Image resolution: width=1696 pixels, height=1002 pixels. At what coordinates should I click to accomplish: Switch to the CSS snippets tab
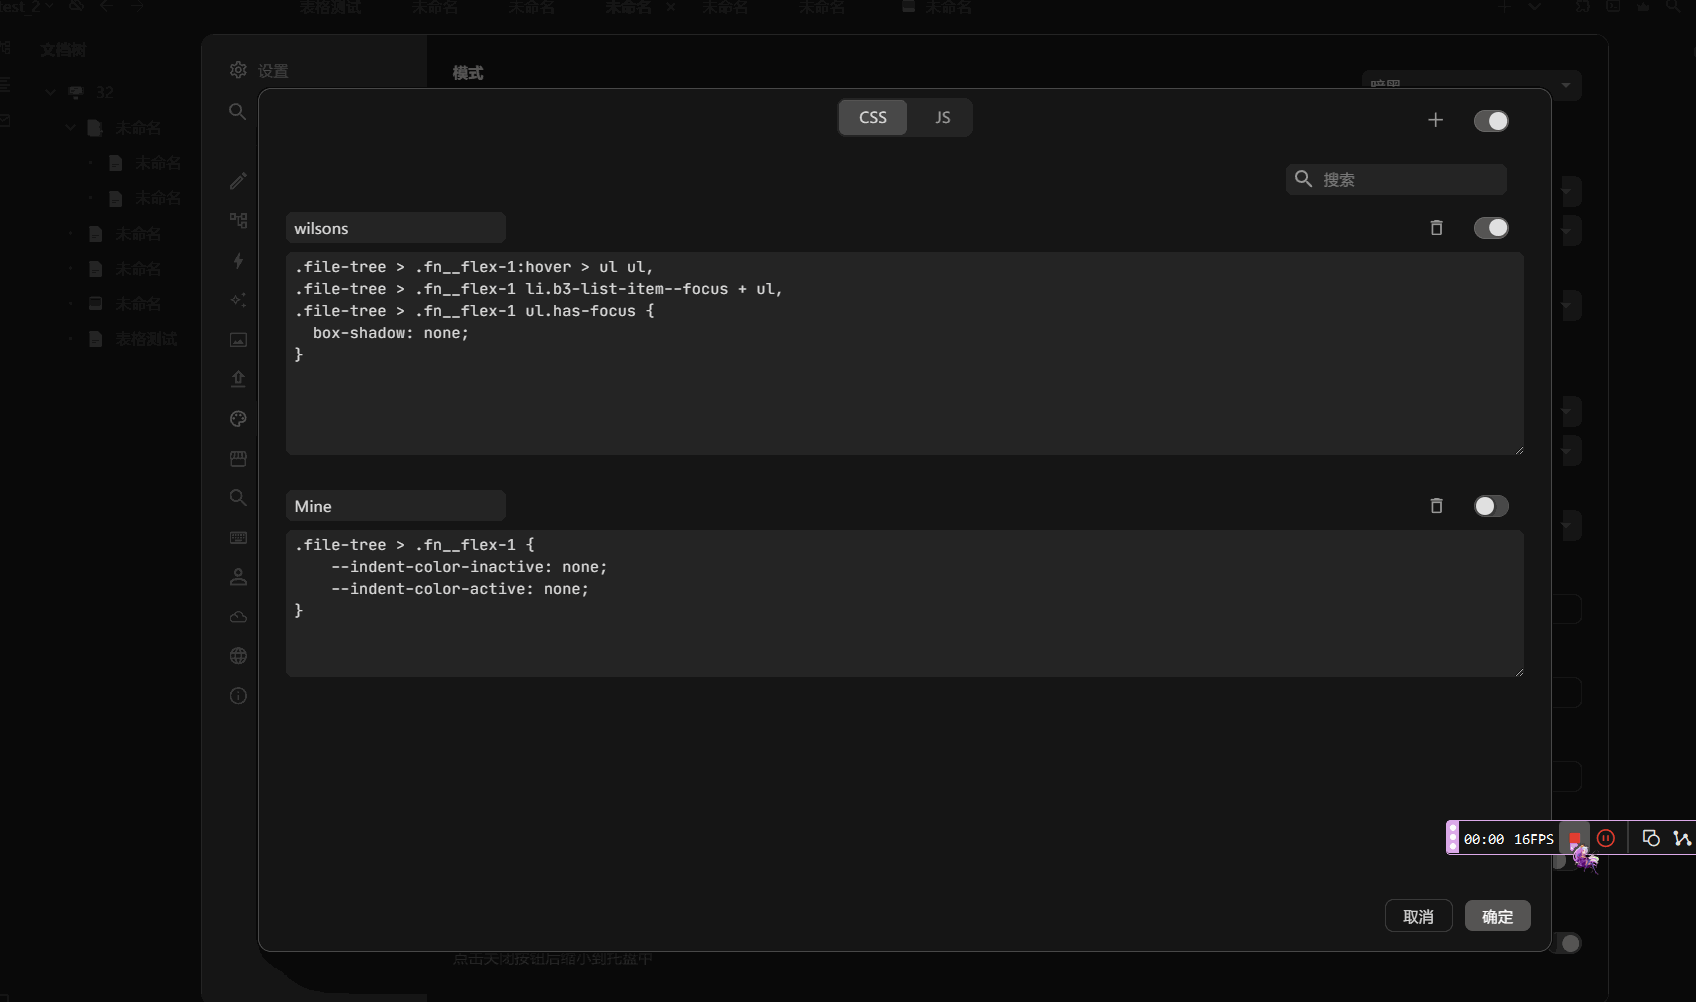coord(873,117)
